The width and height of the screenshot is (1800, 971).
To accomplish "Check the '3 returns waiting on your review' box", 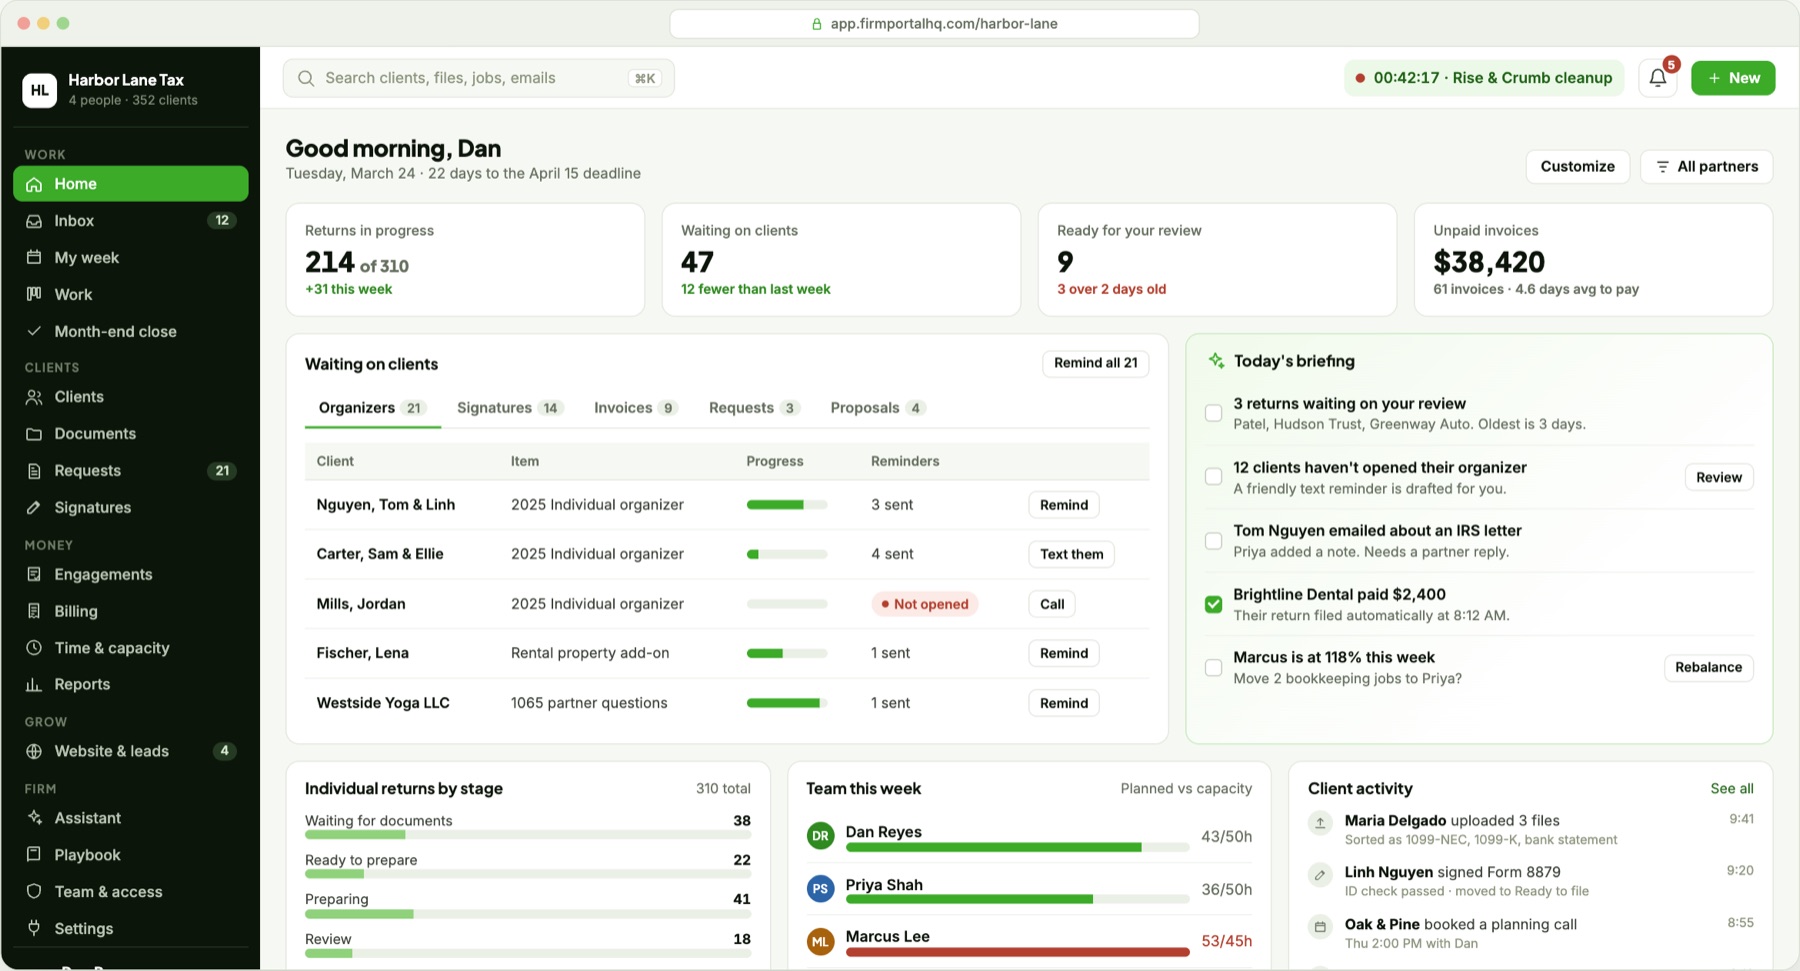I will click(x=1213, y=413).
